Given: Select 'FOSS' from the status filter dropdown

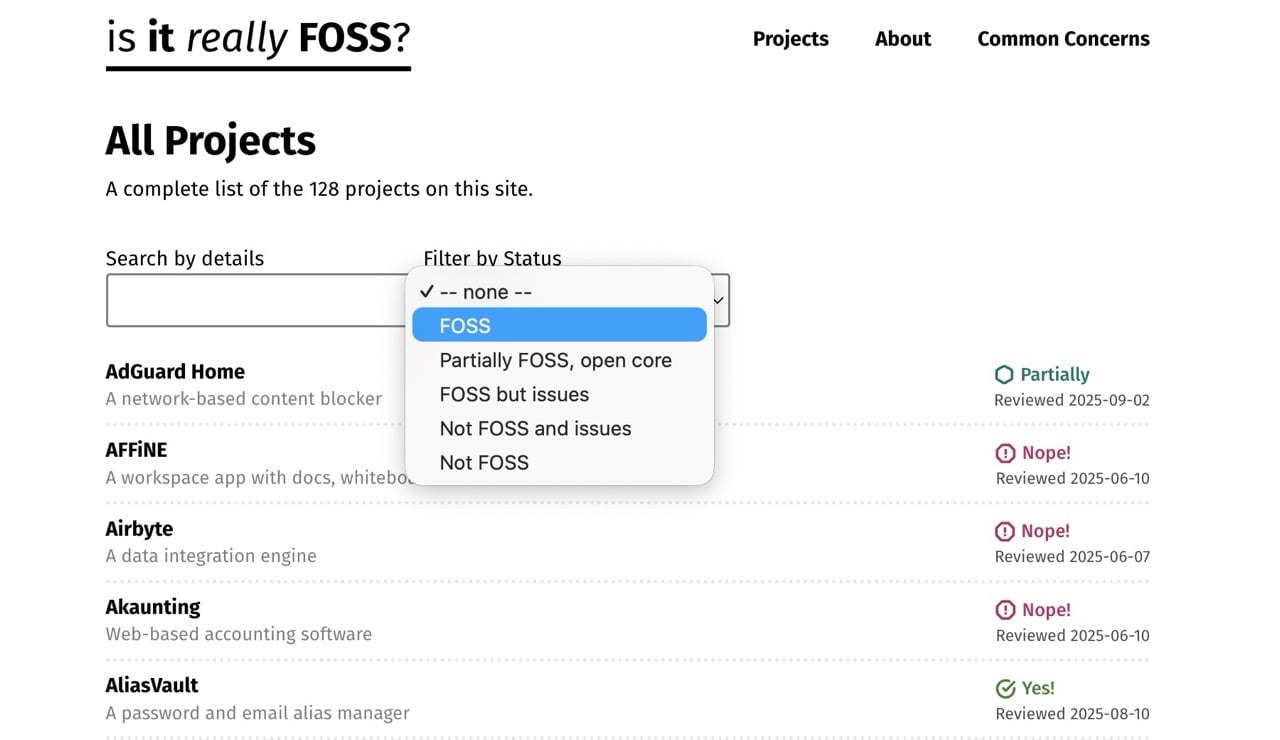Looking at the screenshot, I should 464,325.
